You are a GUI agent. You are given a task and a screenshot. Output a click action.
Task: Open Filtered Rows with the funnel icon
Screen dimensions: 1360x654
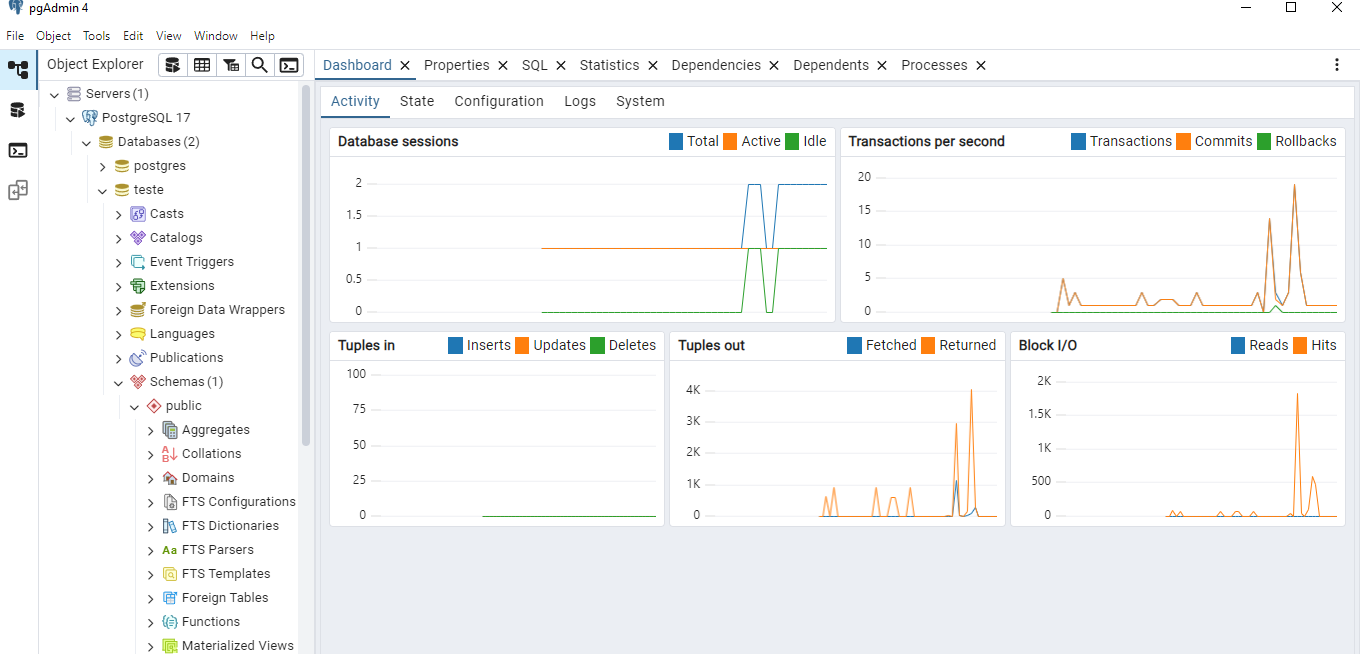(x=231, y=64)
